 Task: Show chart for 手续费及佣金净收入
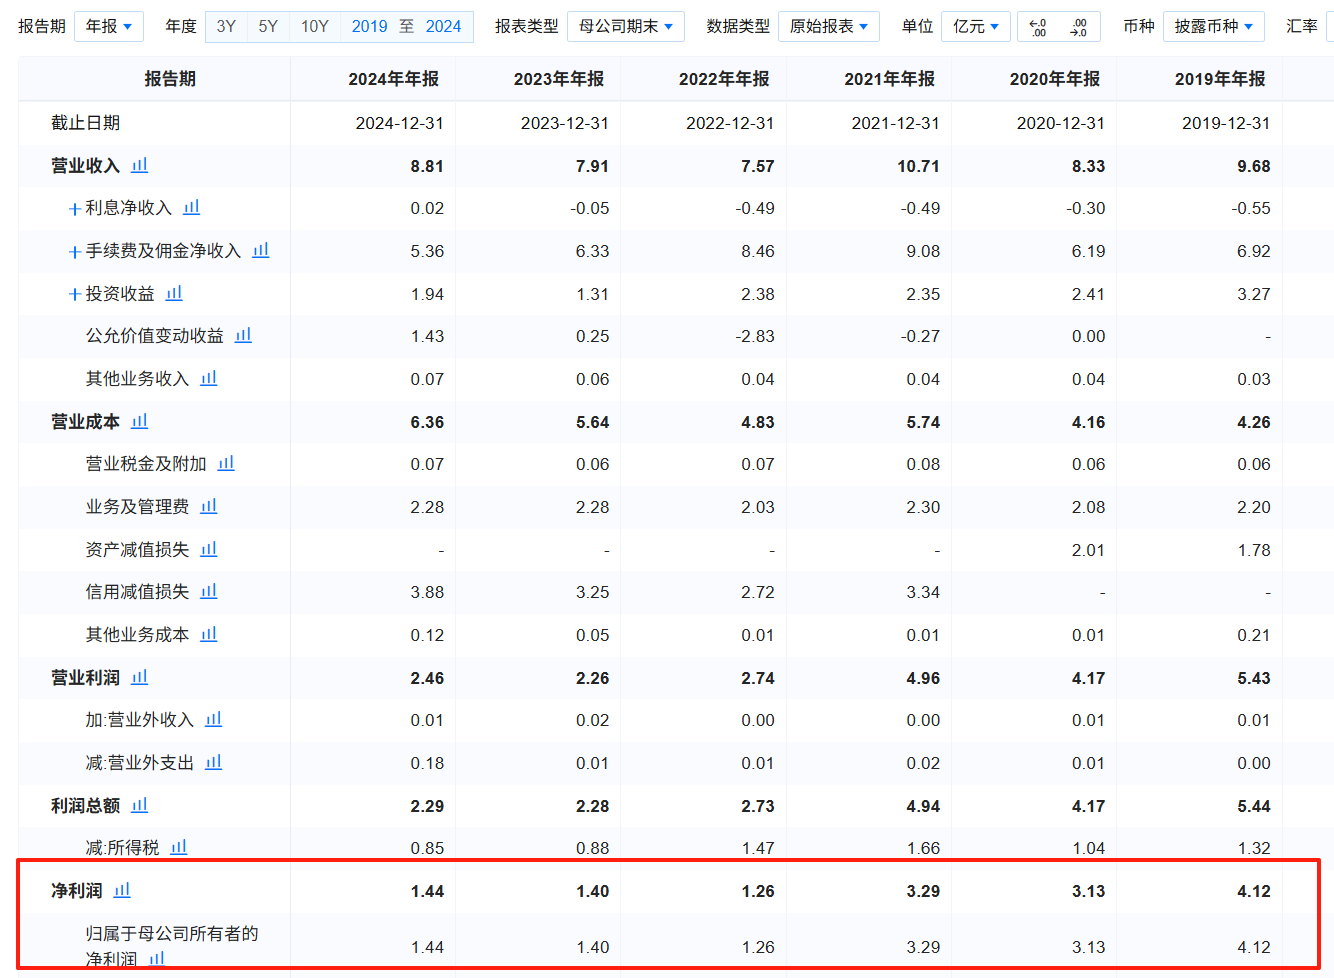click(261, 250)
